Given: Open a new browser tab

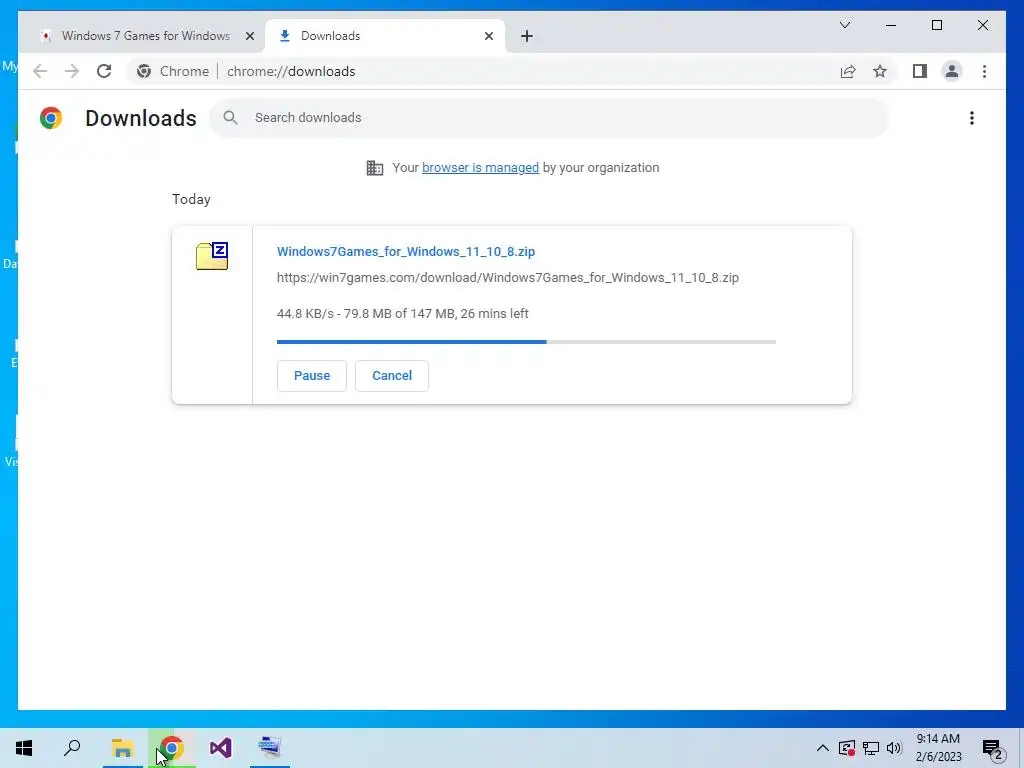Looking at the screenshot, I should pos(527,36).
